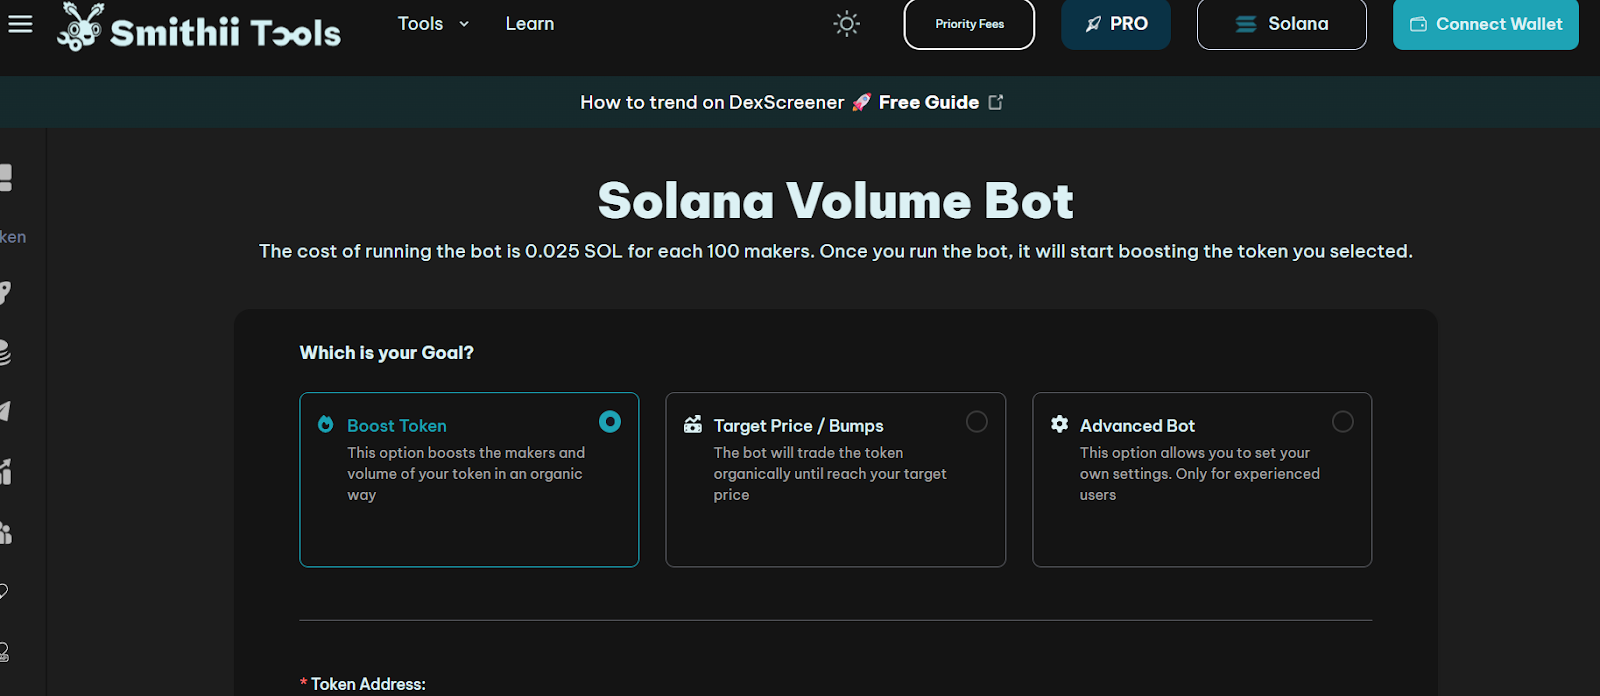
Task: Click the gear icon on Advanced Bot
Action: (1059, 424)
